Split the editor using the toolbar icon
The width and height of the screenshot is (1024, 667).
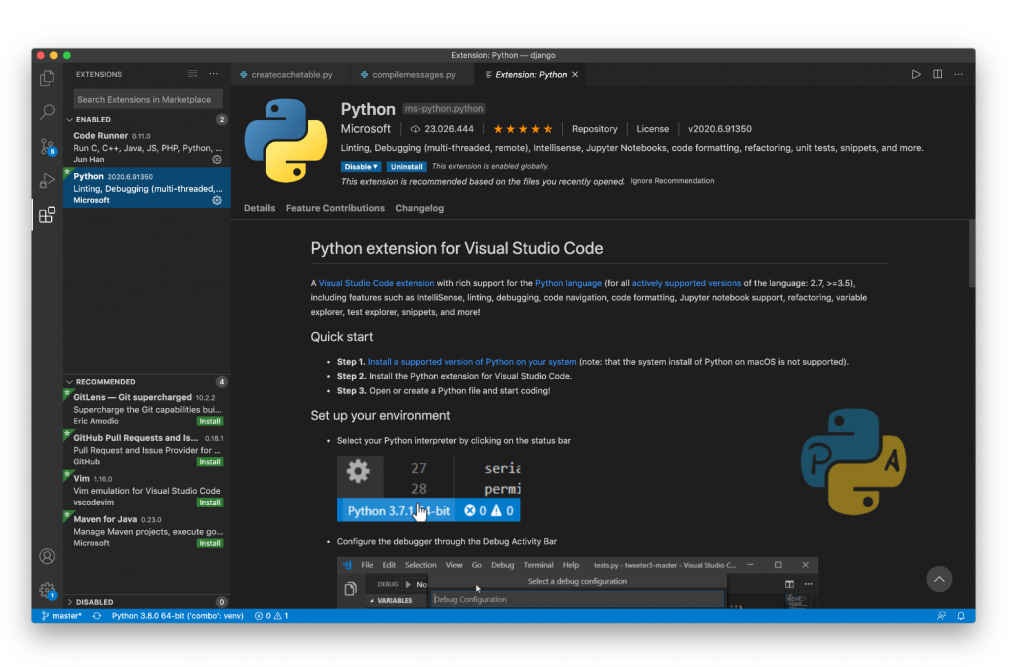tap(937, 73)
